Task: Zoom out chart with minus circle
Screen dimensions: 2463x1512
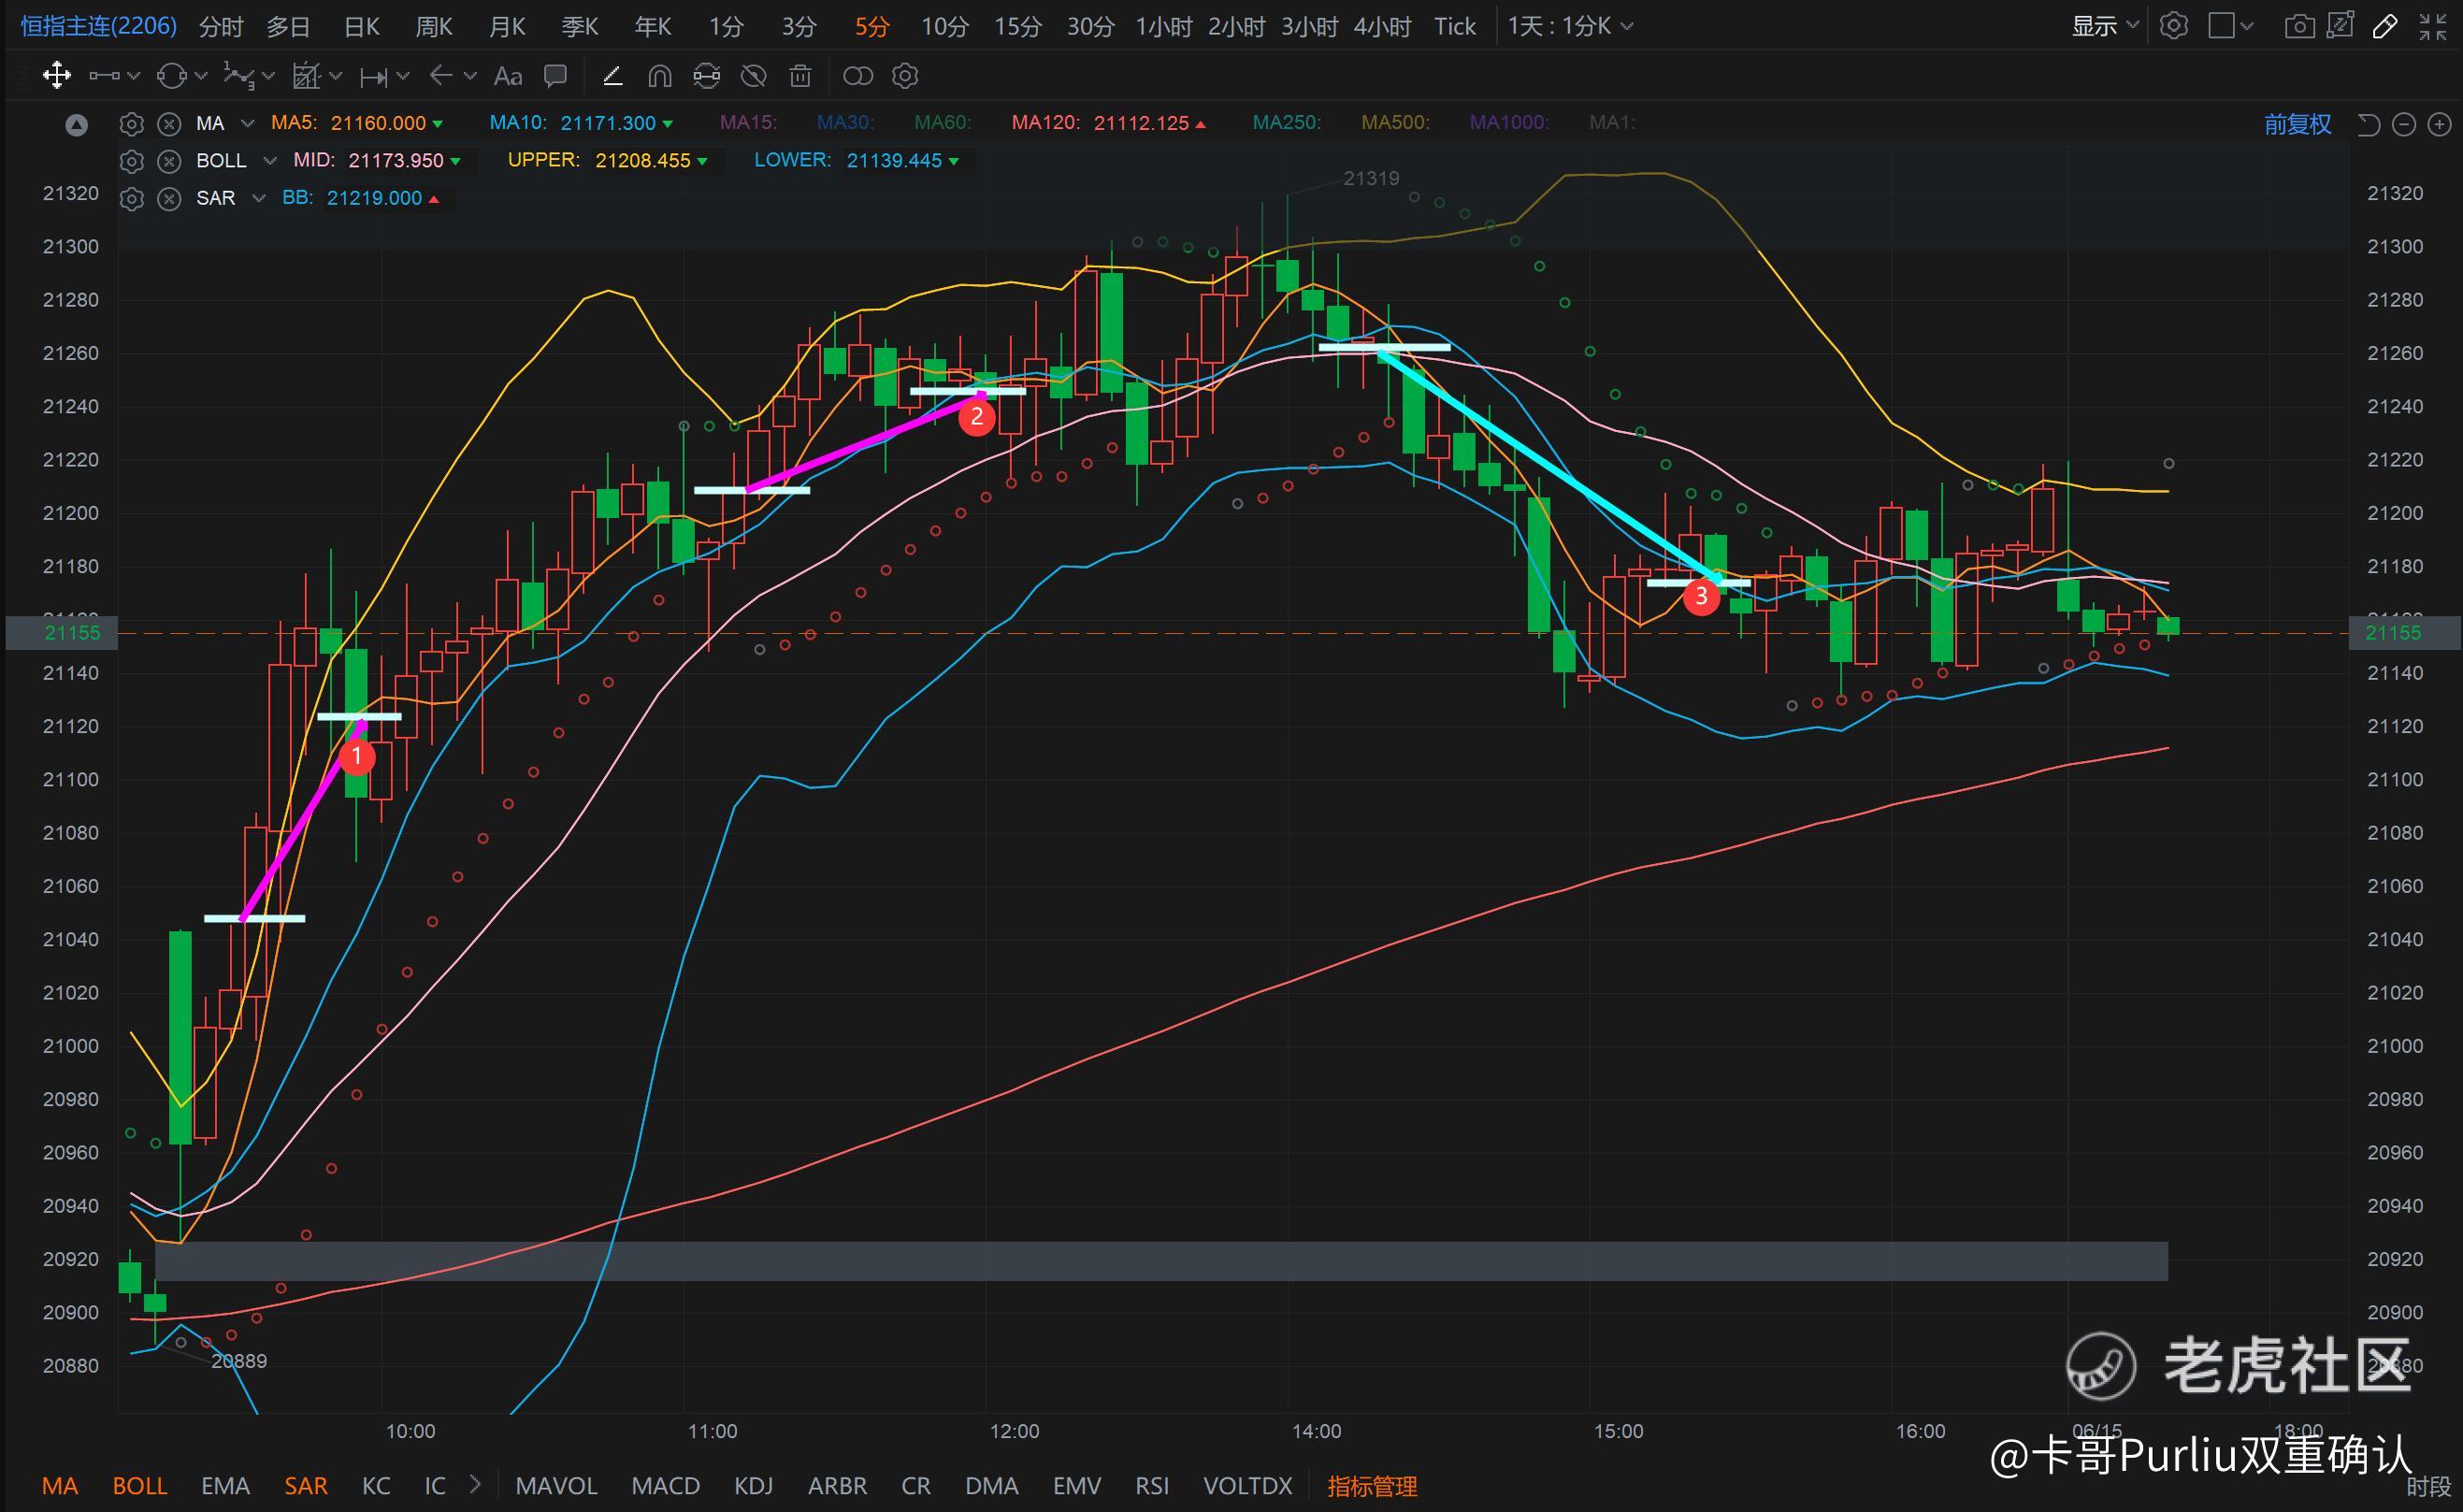Action: (2404, 124)
